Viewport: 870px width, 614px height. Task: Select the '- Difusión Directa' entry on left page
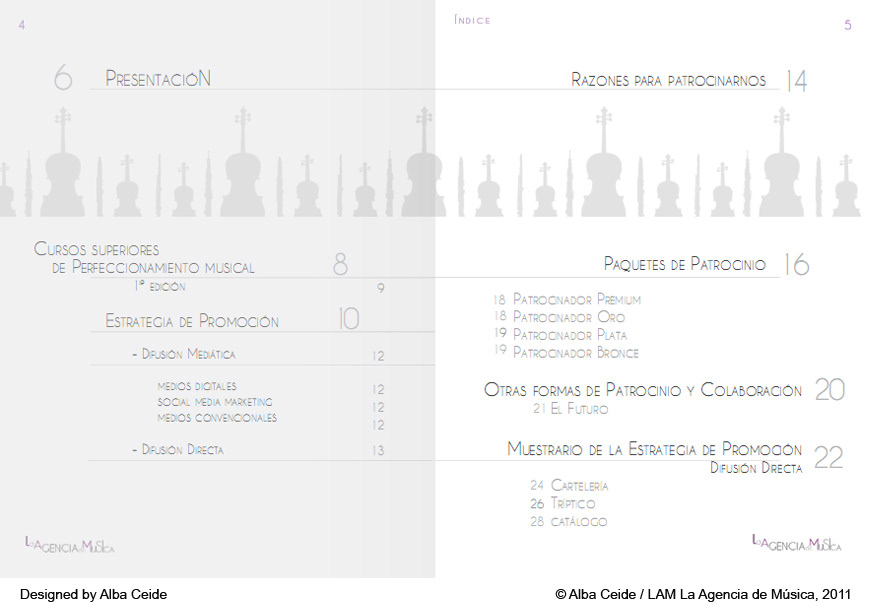(x=178, y=449)
